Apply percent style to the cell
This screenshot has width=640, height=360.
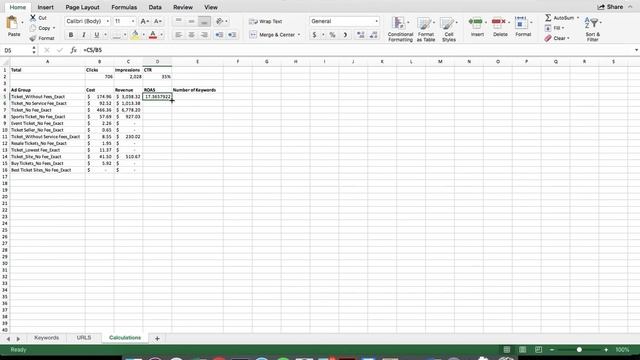click(333, 35)
